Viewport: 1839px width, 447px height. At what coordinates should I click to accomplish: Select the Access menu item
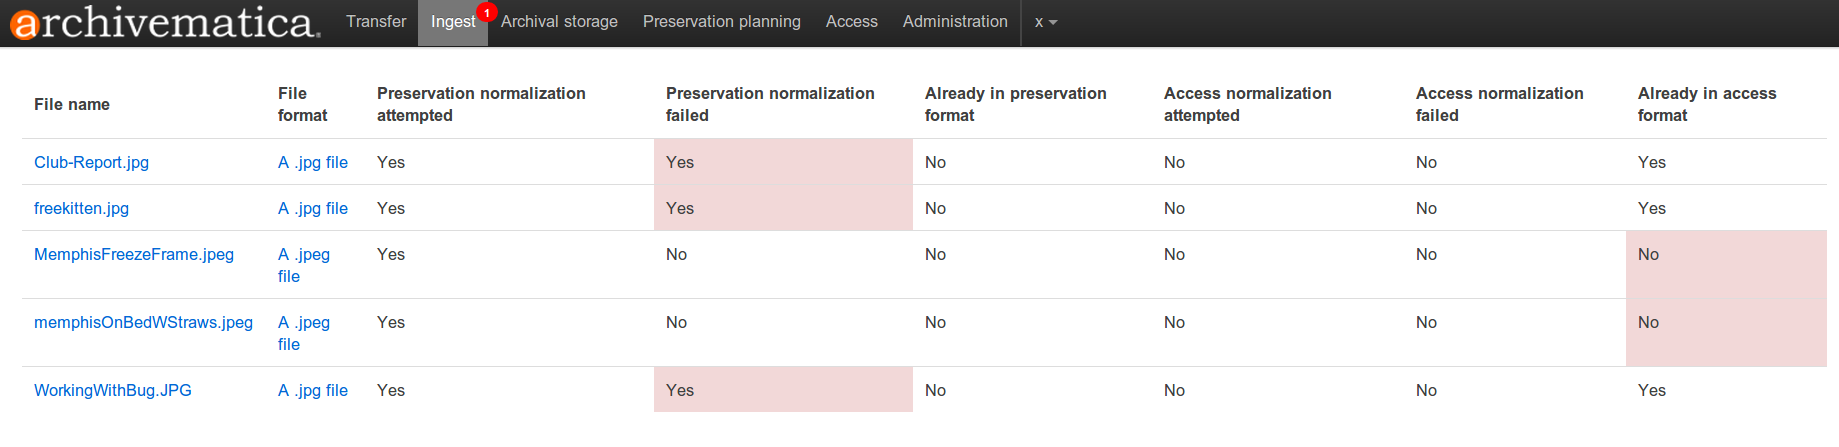851,22
